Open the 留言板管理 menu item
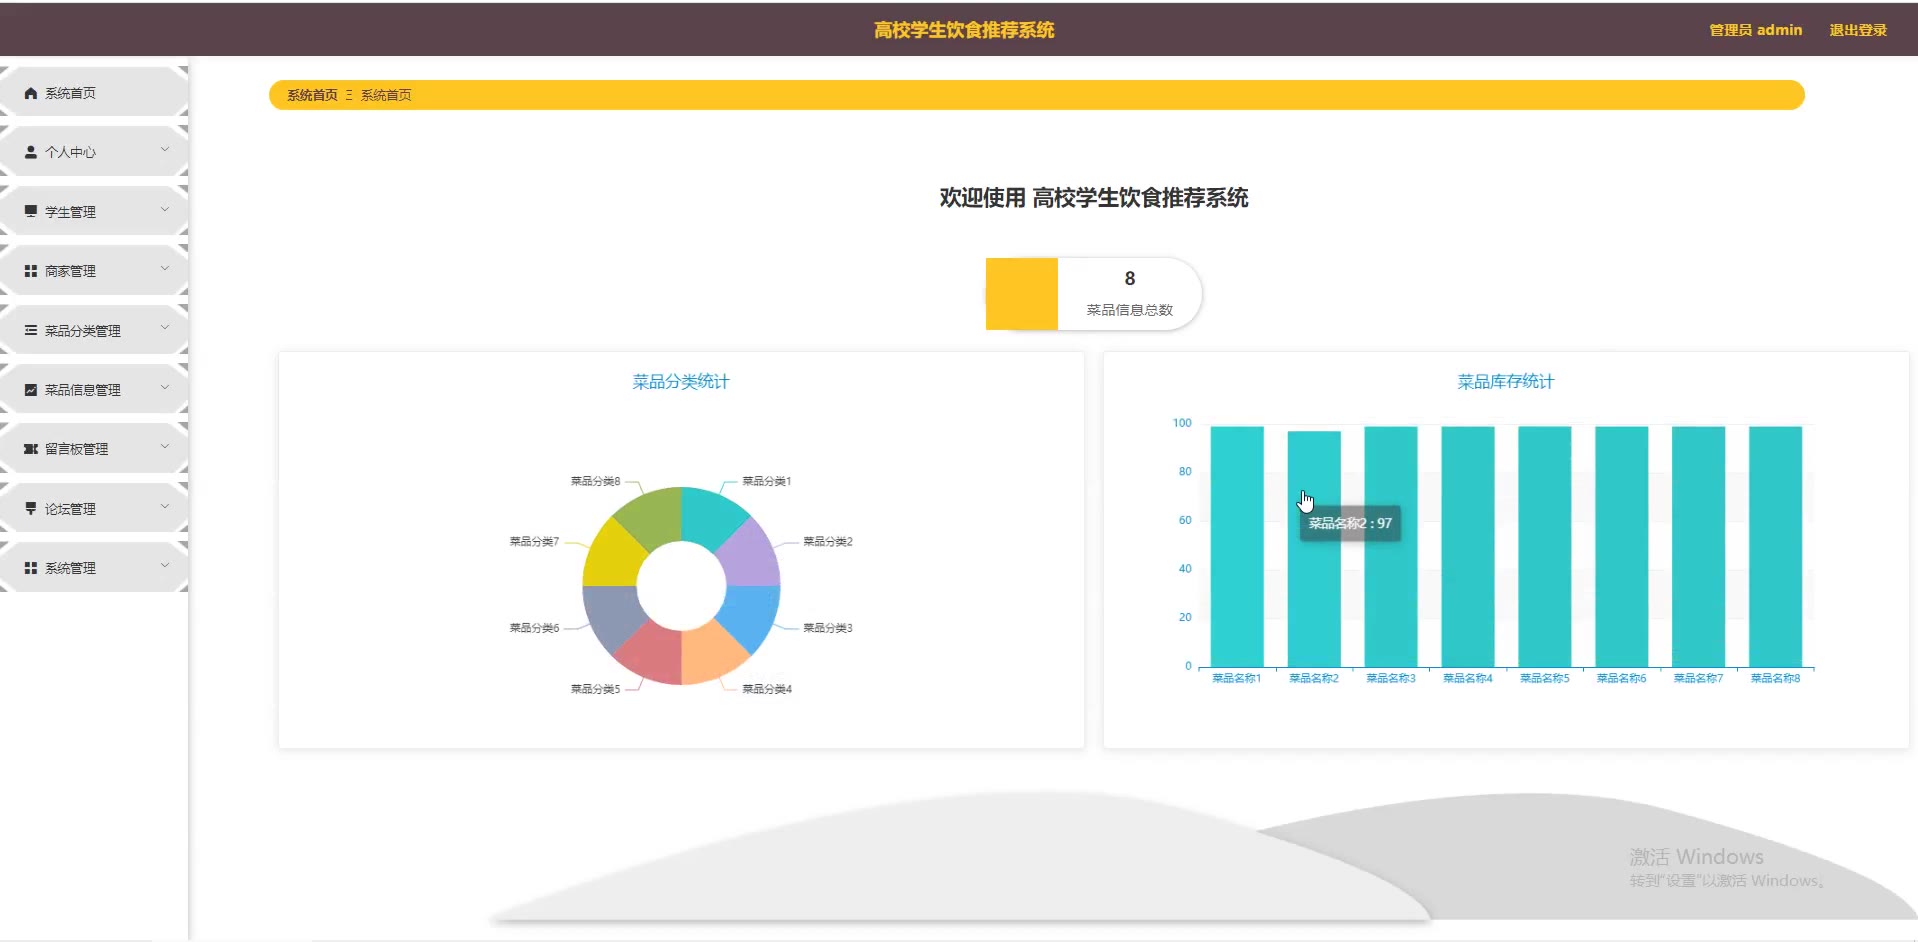 click(x=94, y=449)
